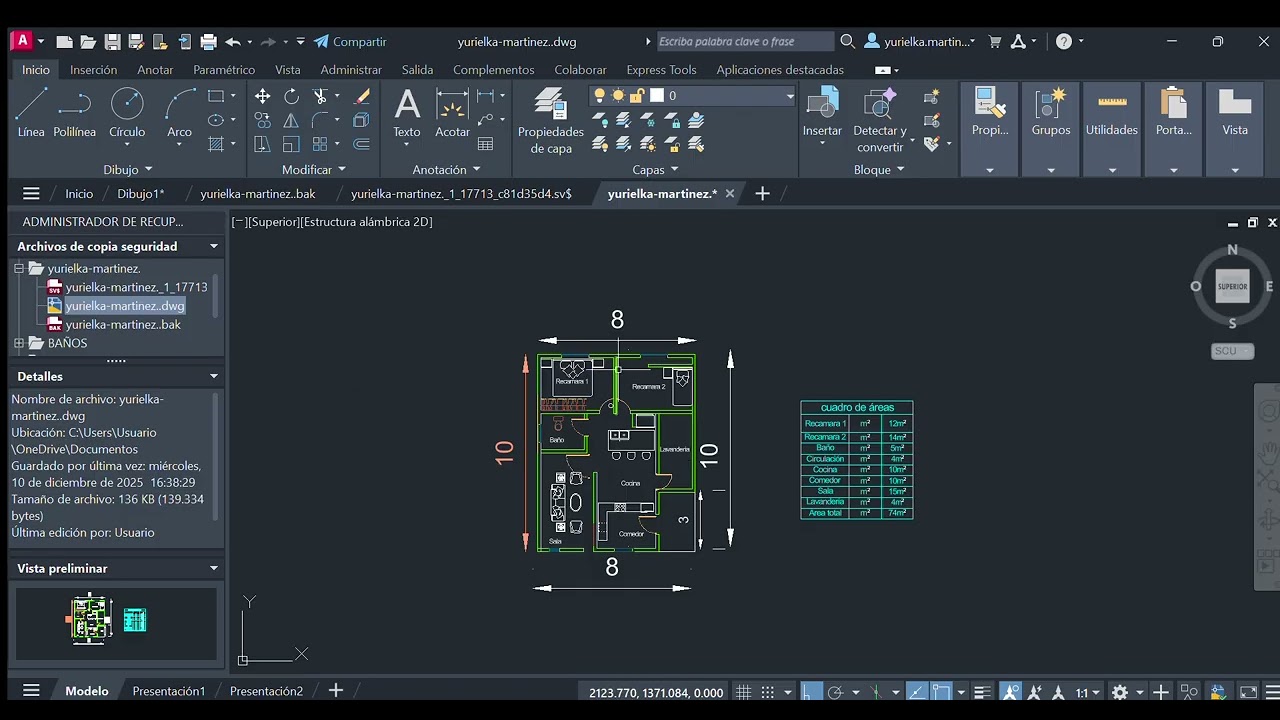This screenshot has width=1280, height=720.
Task: Expand the BAÑOS tree node
Action: point(19,343)
